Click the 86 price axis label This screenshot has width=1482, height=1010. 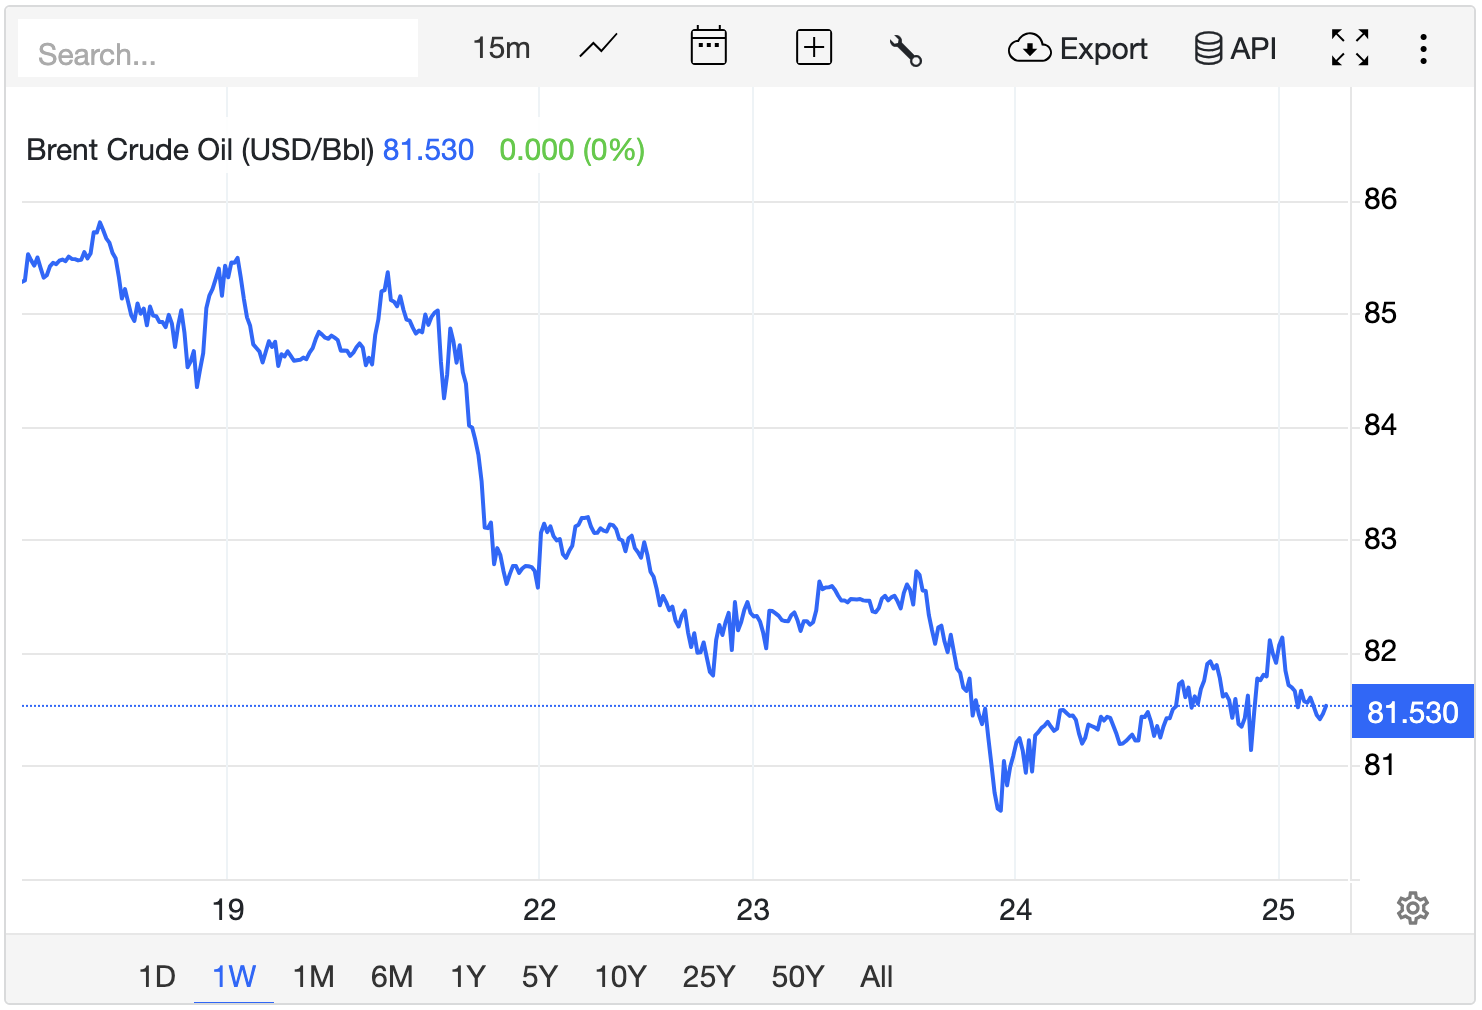(x=1380, y=199)
